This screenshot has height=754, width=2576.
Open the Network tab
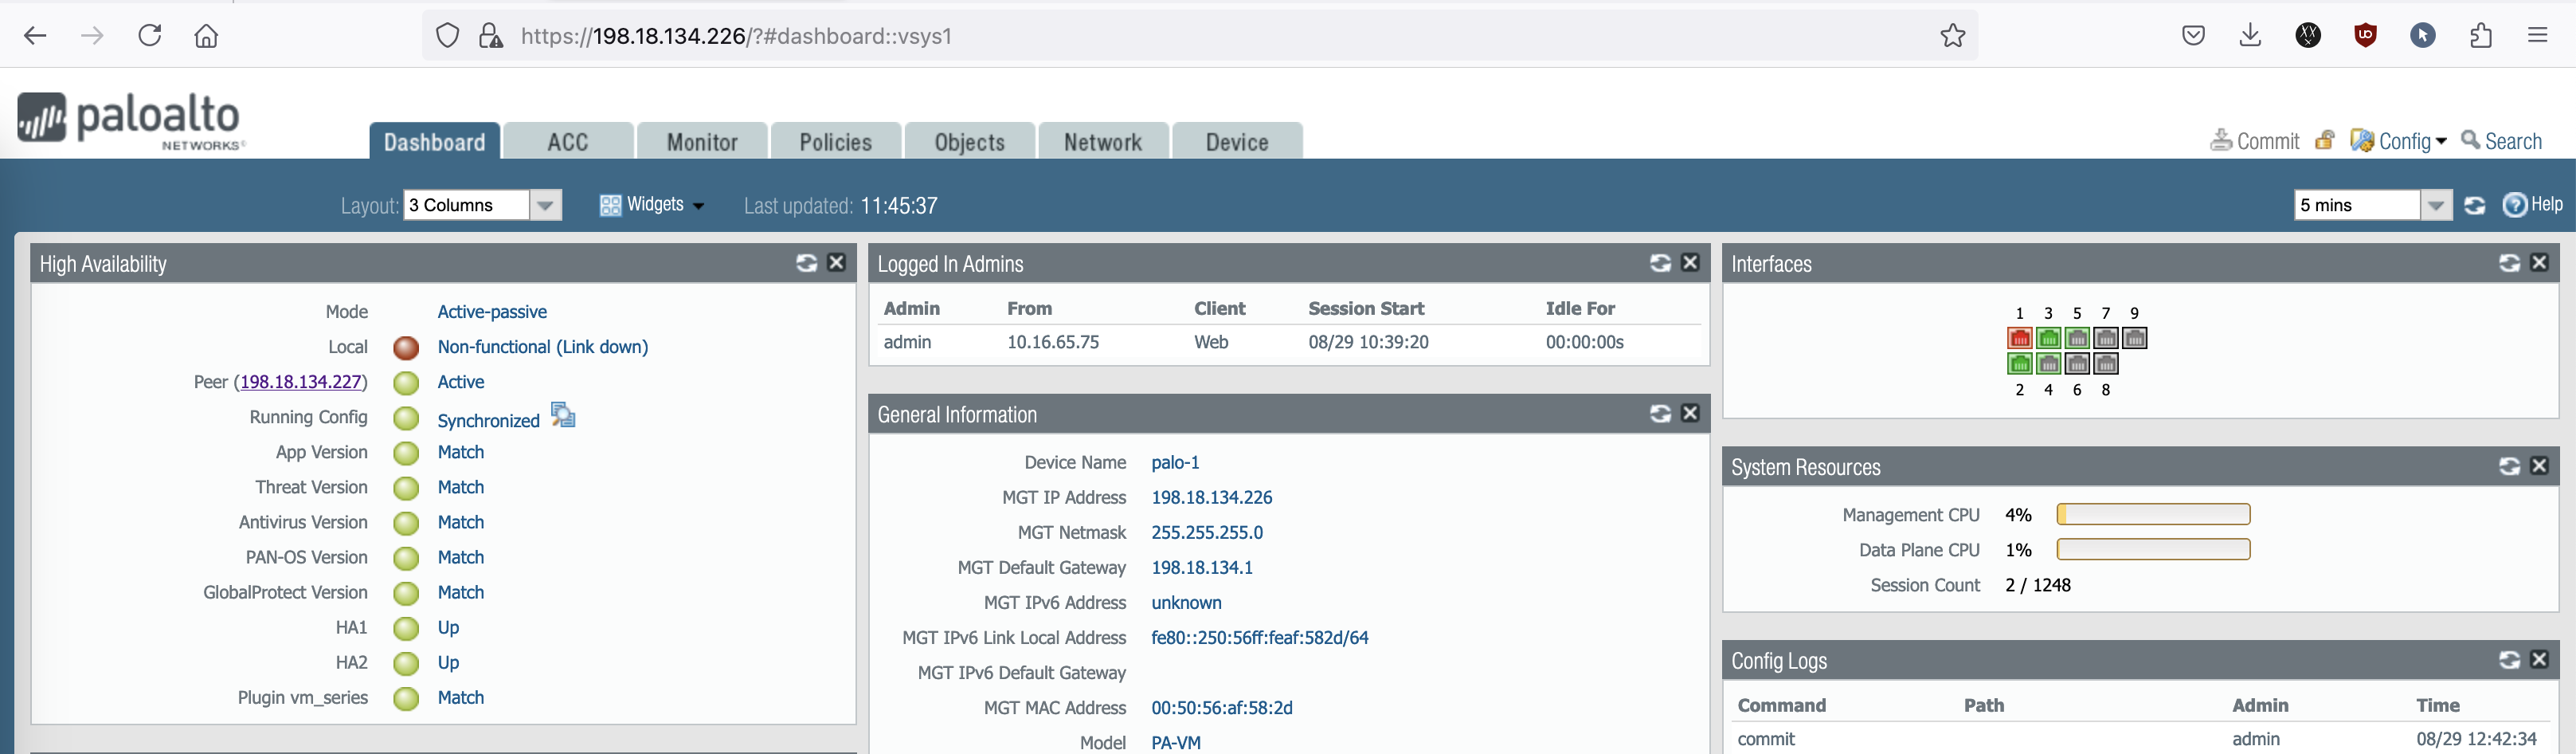click(x=1102, y=142)
